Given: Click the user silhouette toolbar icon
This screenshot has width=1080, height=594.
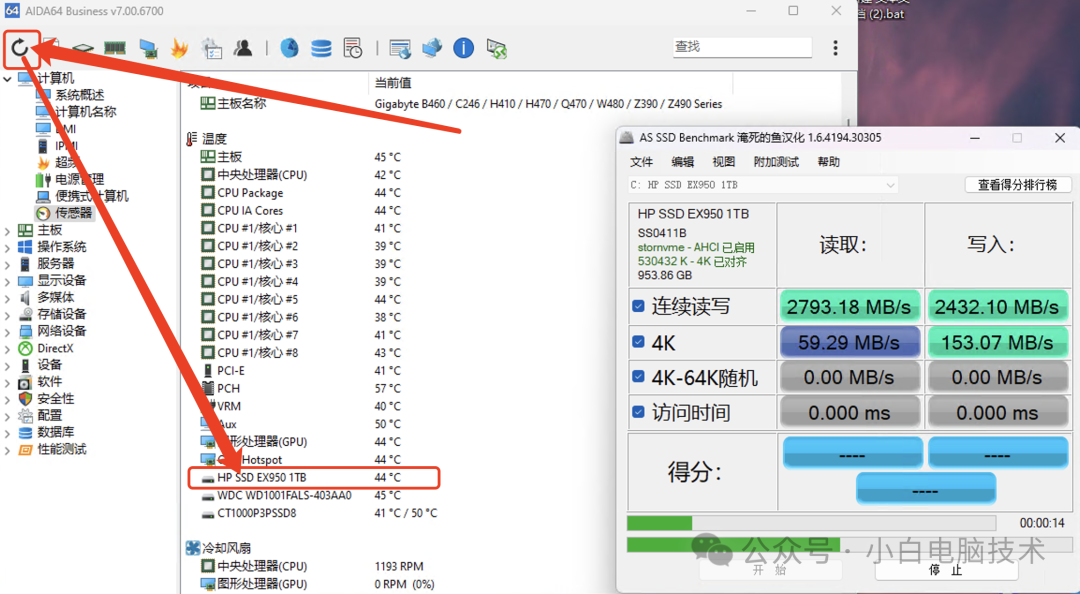Looking at the screenshot, I should [242, 48].
